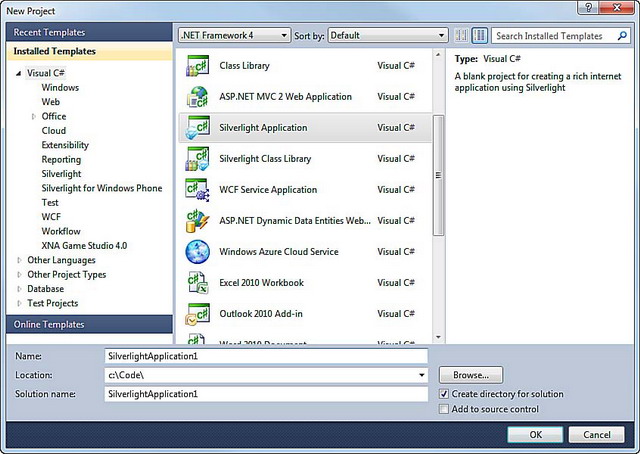
Task: Select Windows under Visual C#
Action: pyautogui.click(x=60, y=87)
